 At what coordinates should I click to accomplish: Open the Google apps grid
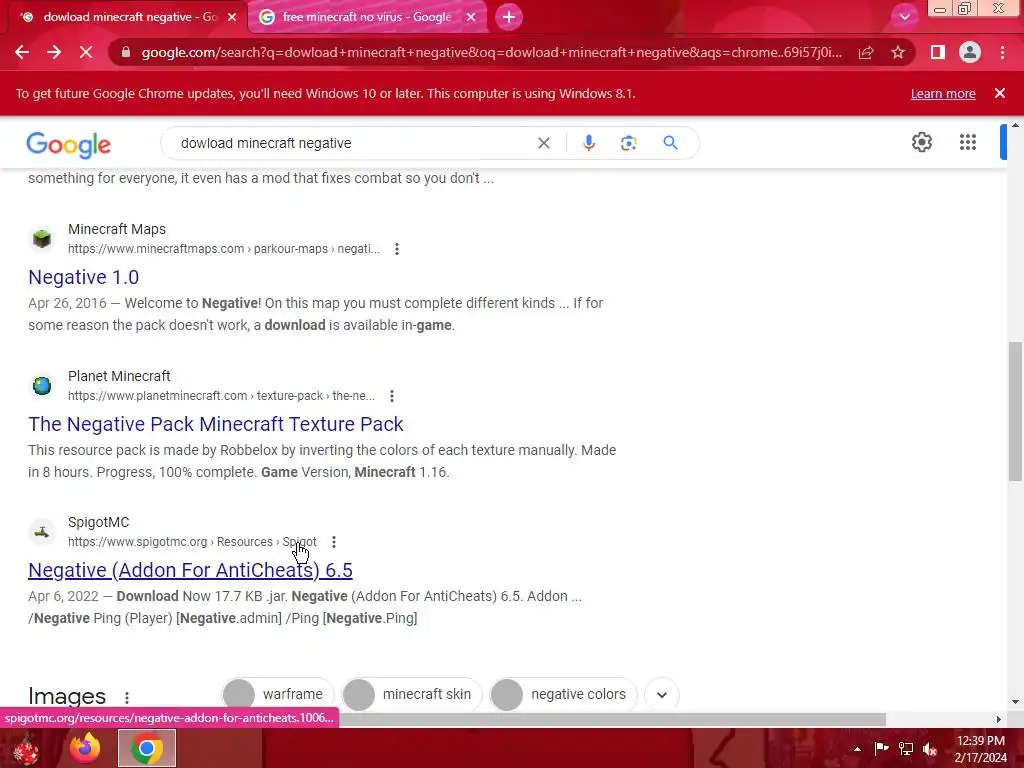(x=968, y=142)
